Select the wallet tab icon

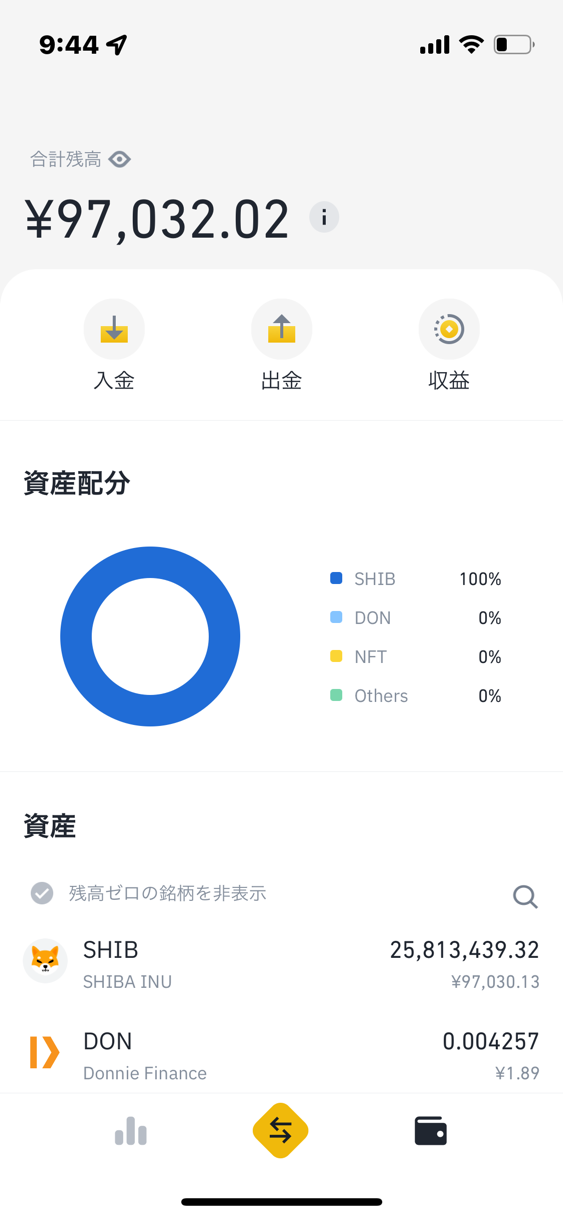pyautogui.click(x=431, y=1131)
